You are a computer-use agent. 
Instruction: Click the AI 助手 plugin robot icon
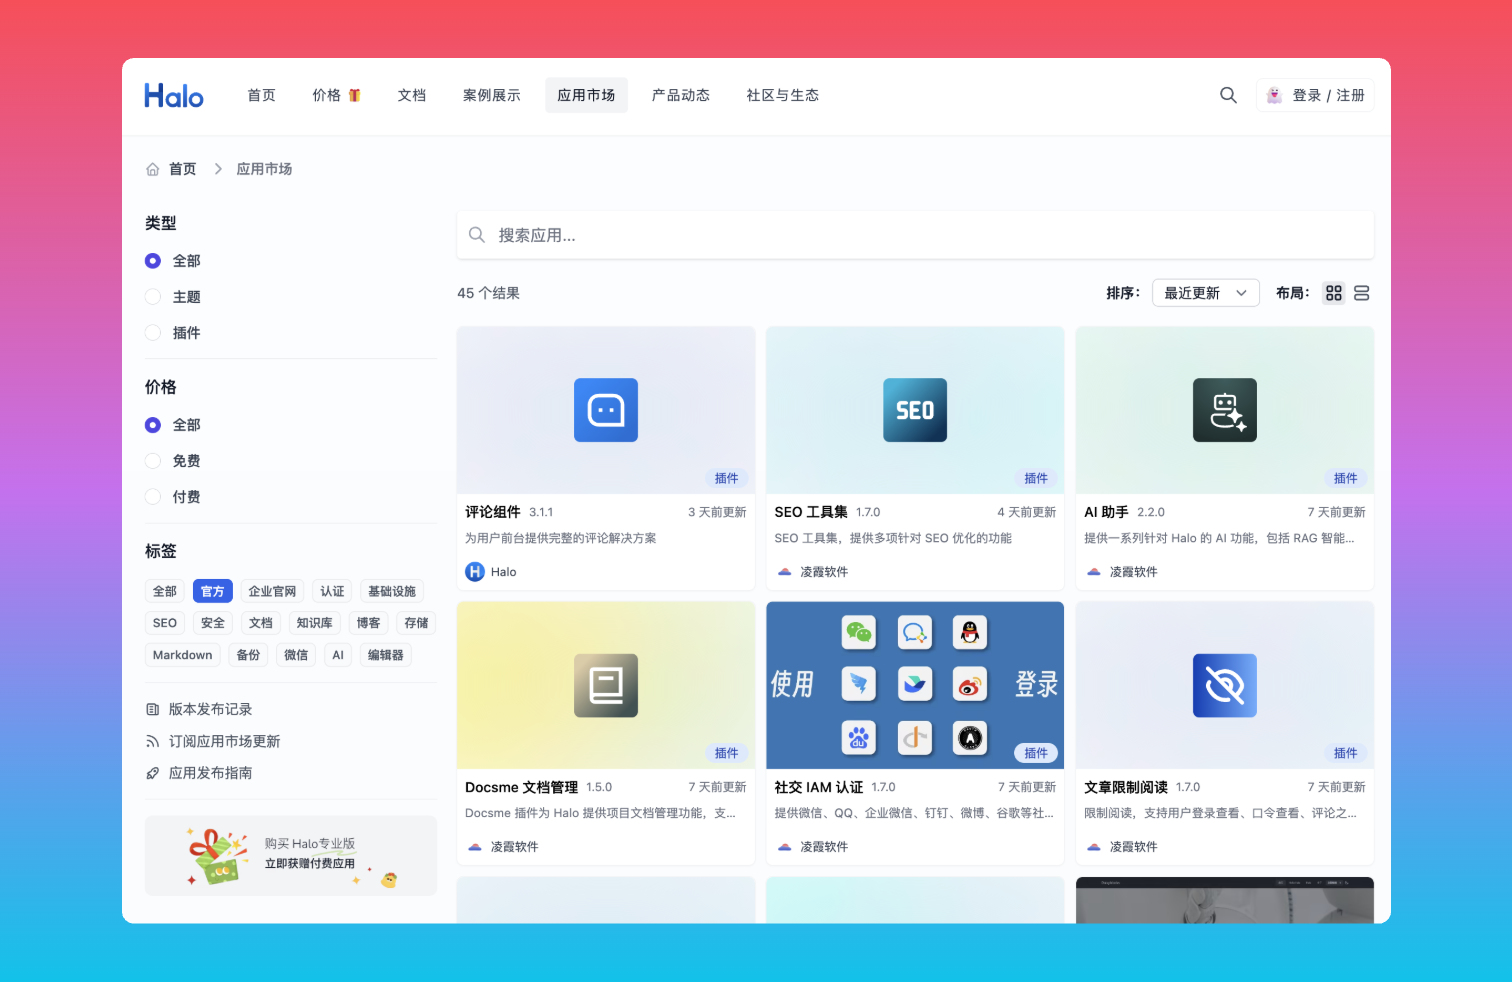1224,410
